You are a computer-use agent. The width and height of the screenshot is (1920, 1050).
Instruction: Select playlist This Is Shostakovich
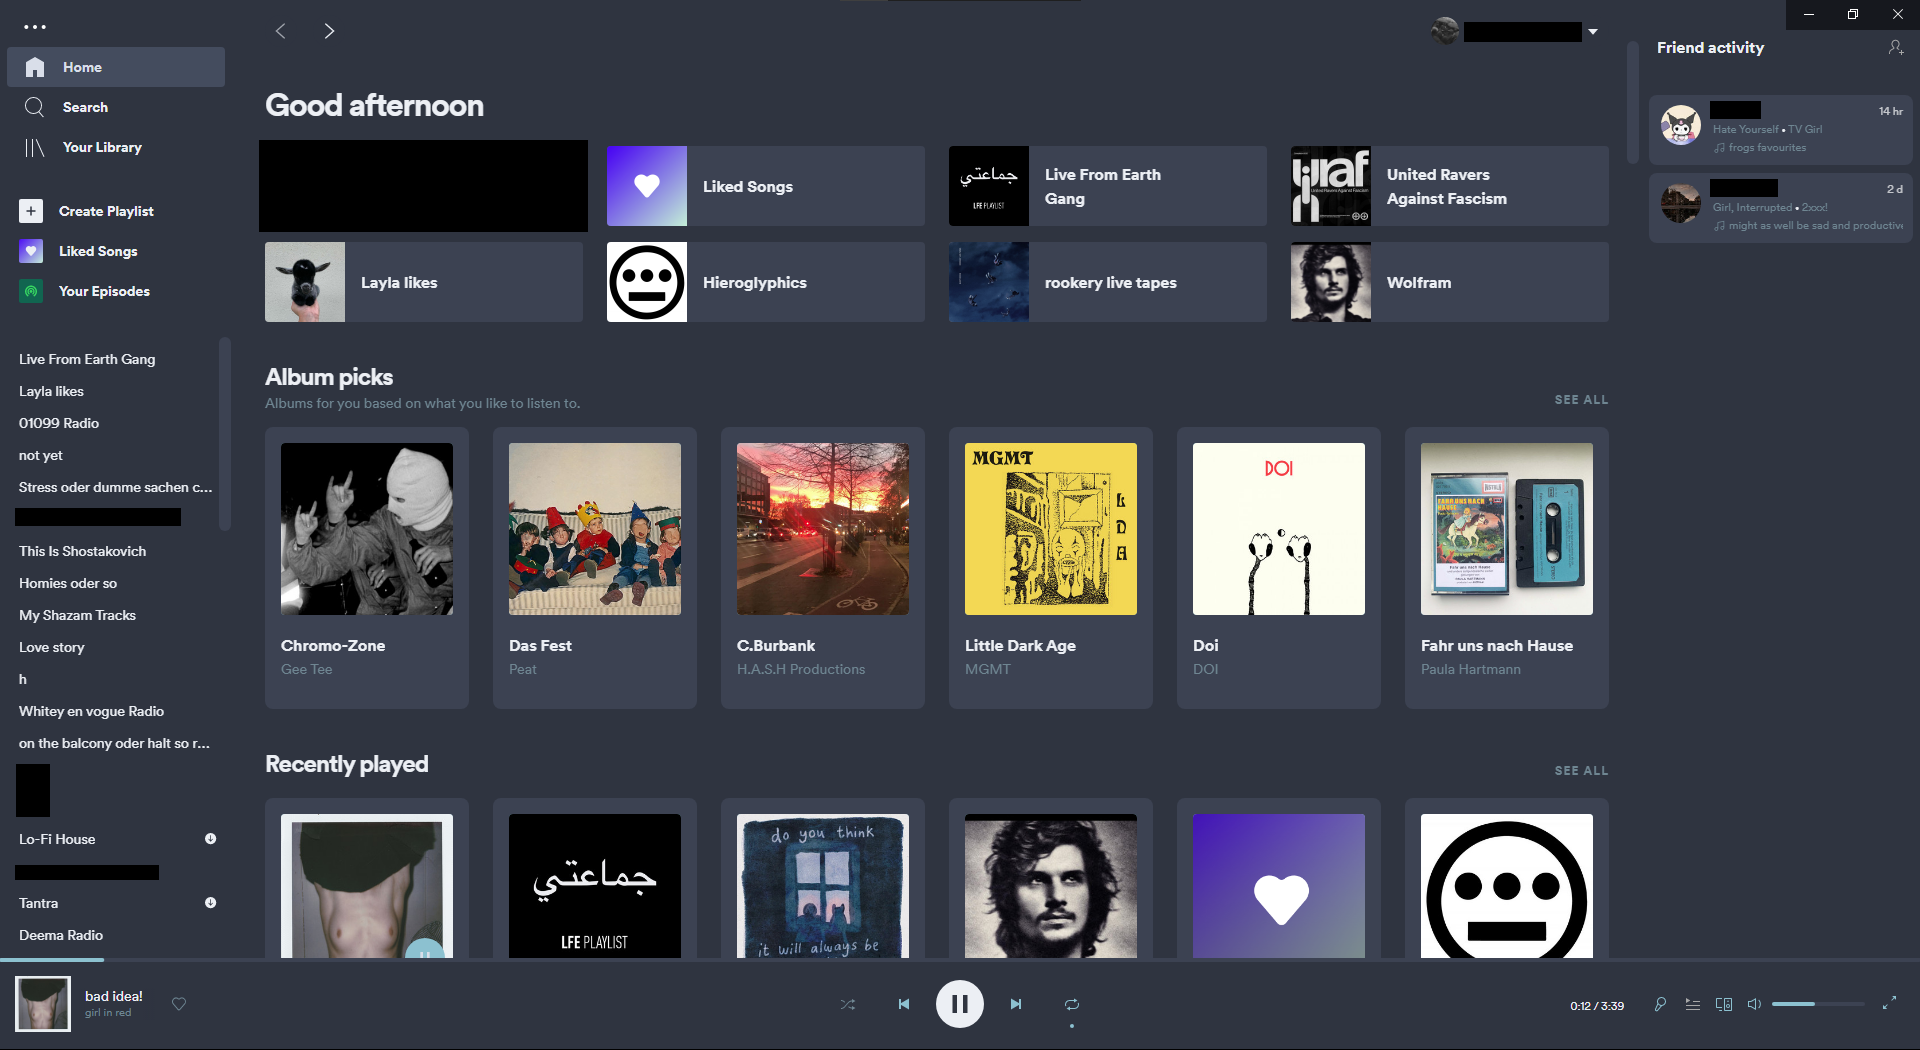click(x=82, y=551)
